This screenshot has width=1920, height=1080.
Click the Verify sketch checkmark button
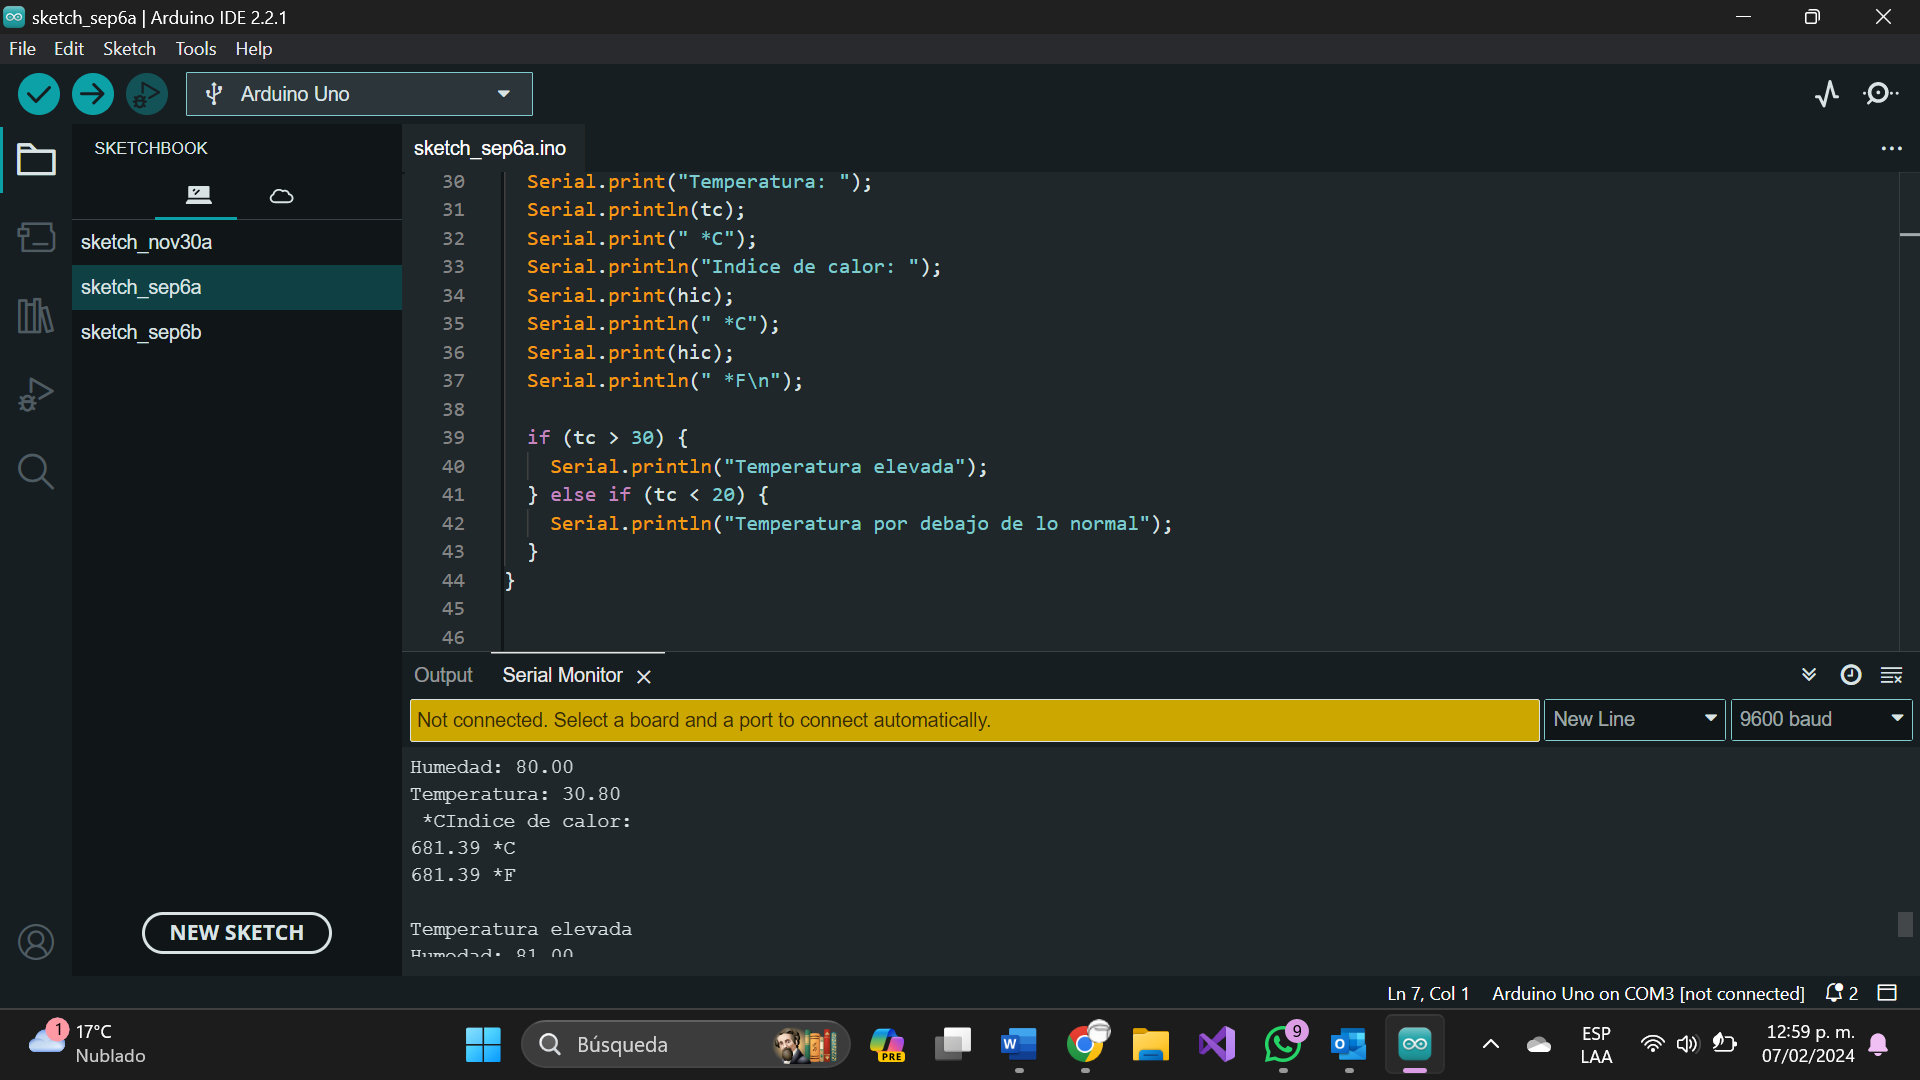click(x=39, y=94)
